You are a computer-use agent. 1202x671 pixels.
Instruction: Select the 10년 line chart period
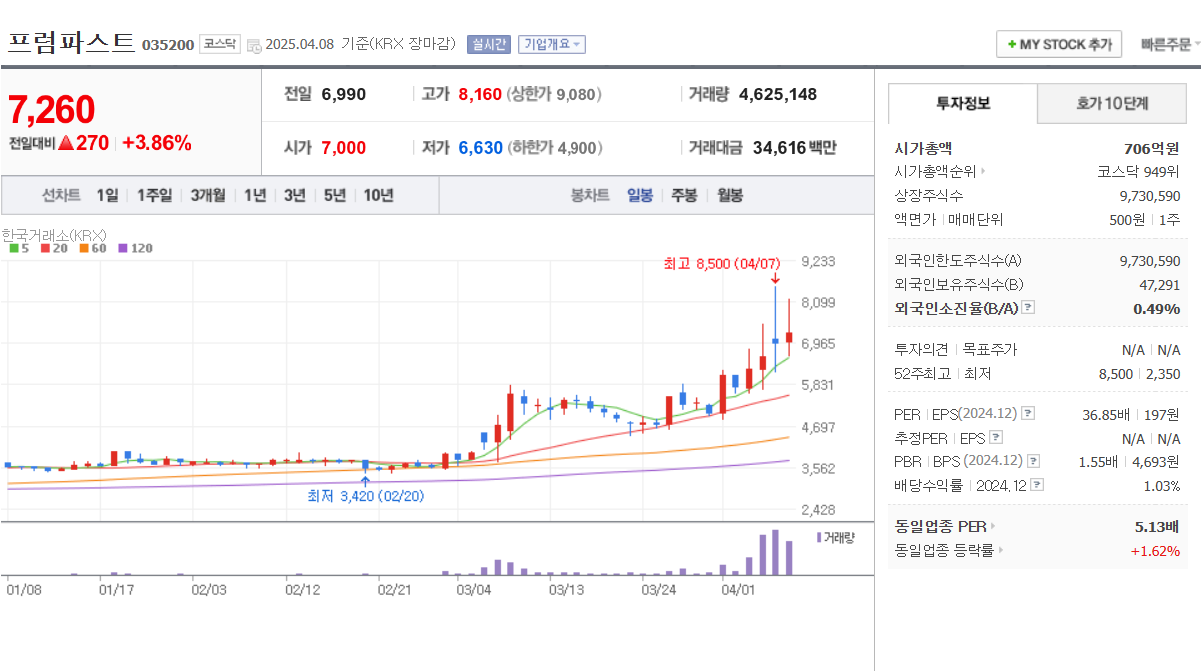[x=378, y=195]
